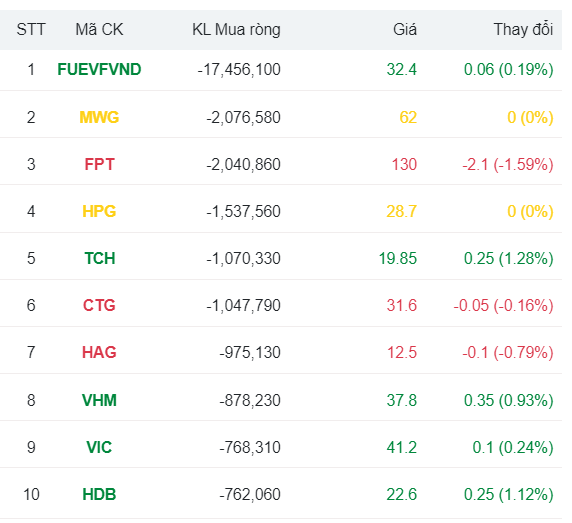Click price 37.8 for VHM
The image size is (572, 523).
[402, 400]
